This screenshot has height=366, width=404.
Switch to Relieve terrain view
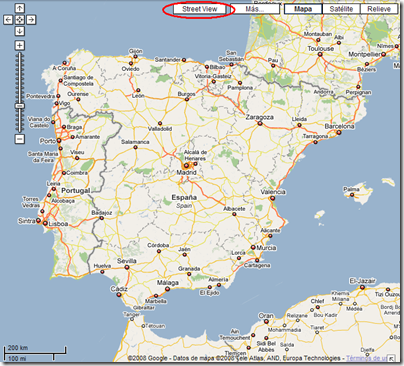point(379,9)
